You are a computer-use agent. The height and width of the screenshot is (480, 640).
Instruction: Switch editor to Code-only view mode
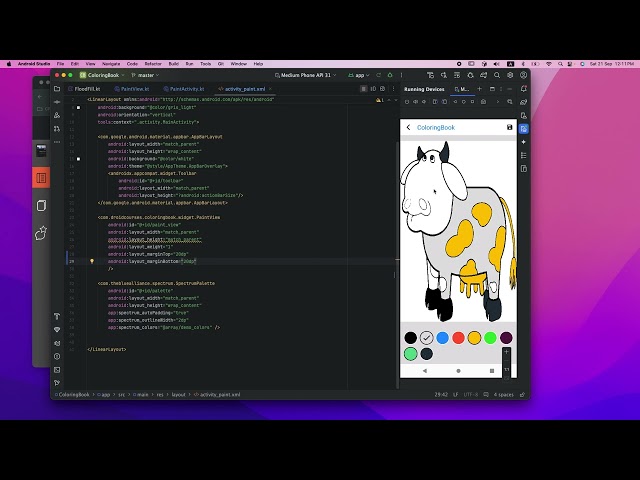pos(363,89)
